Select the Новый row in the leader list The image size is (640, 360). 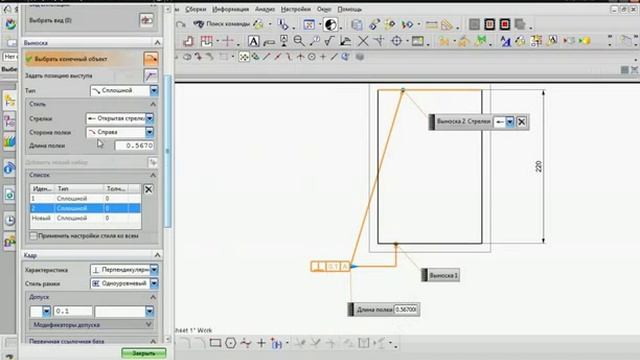point(85,218)
